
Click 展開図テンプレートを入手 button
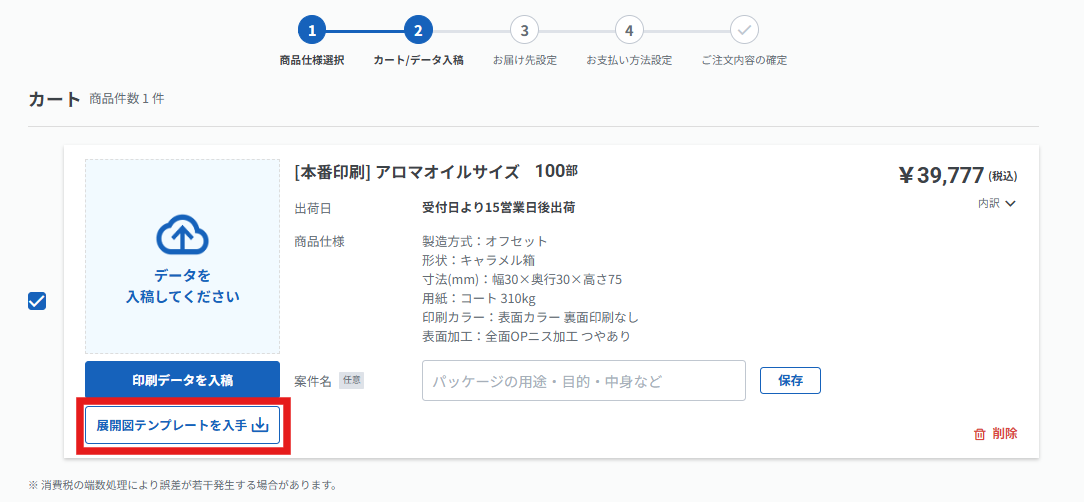(183, 425)
